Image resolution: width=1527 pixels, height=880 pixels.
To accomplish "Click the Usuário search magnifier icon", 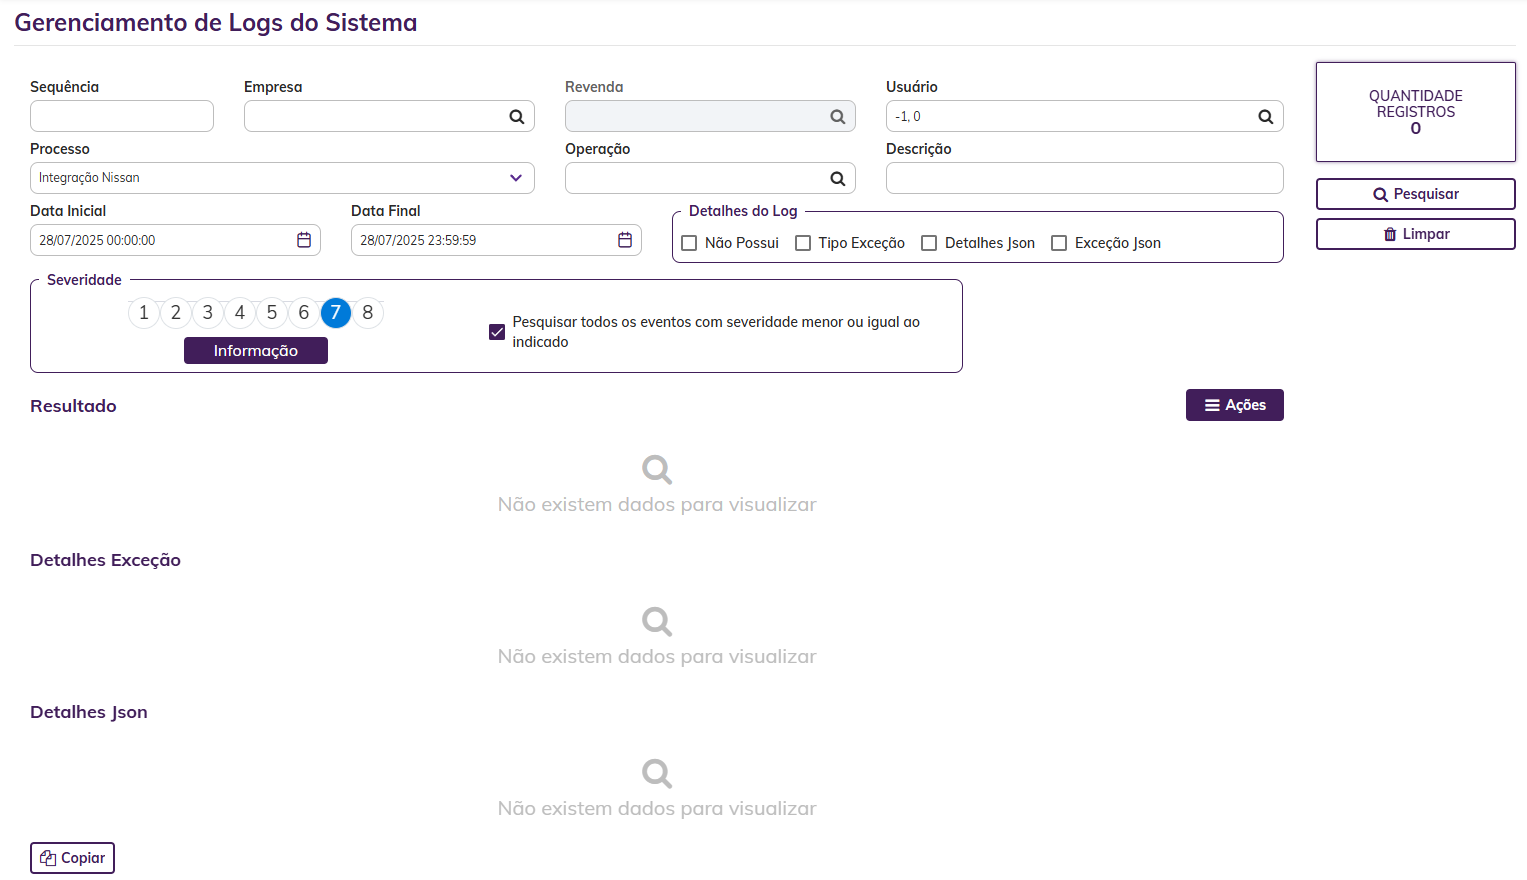I will [1265, 117].
